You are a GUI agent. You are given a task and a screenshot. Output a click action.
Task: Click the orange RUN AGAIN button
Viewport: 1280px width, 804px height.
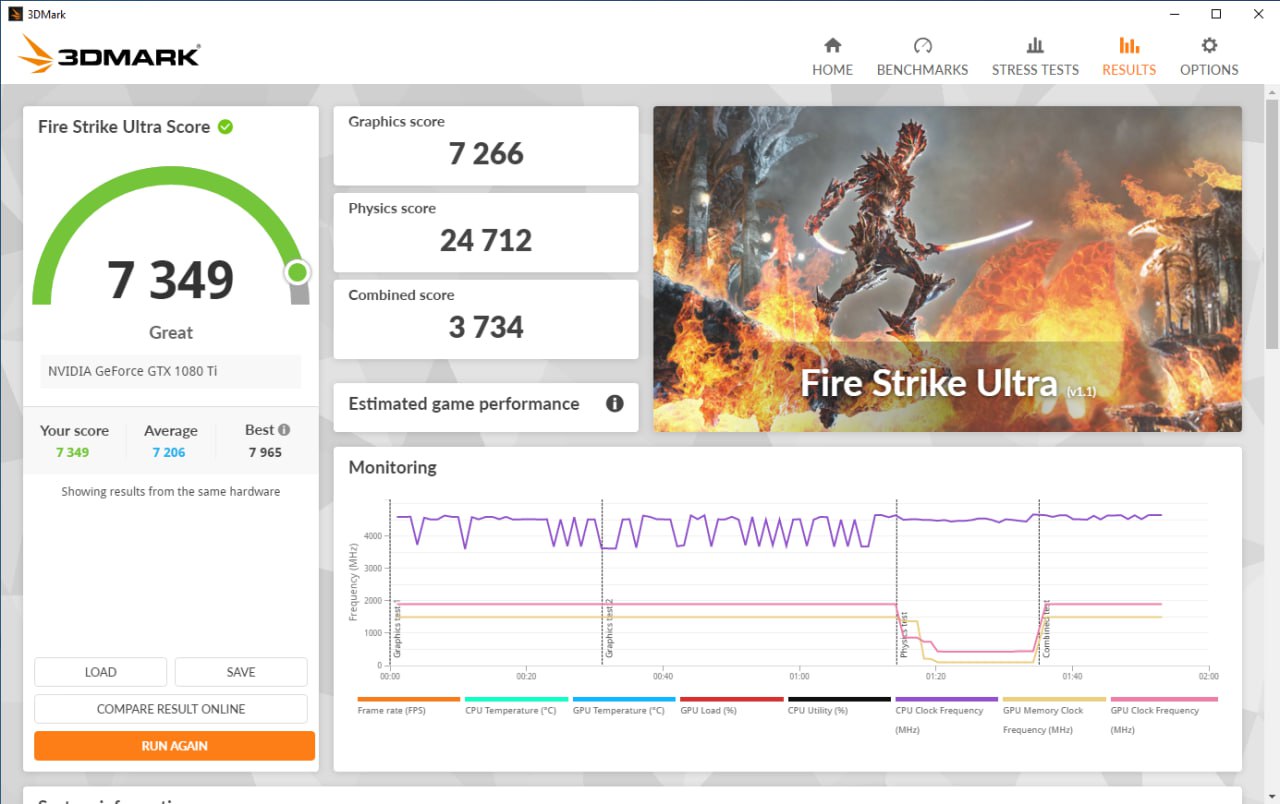point(174,746)
